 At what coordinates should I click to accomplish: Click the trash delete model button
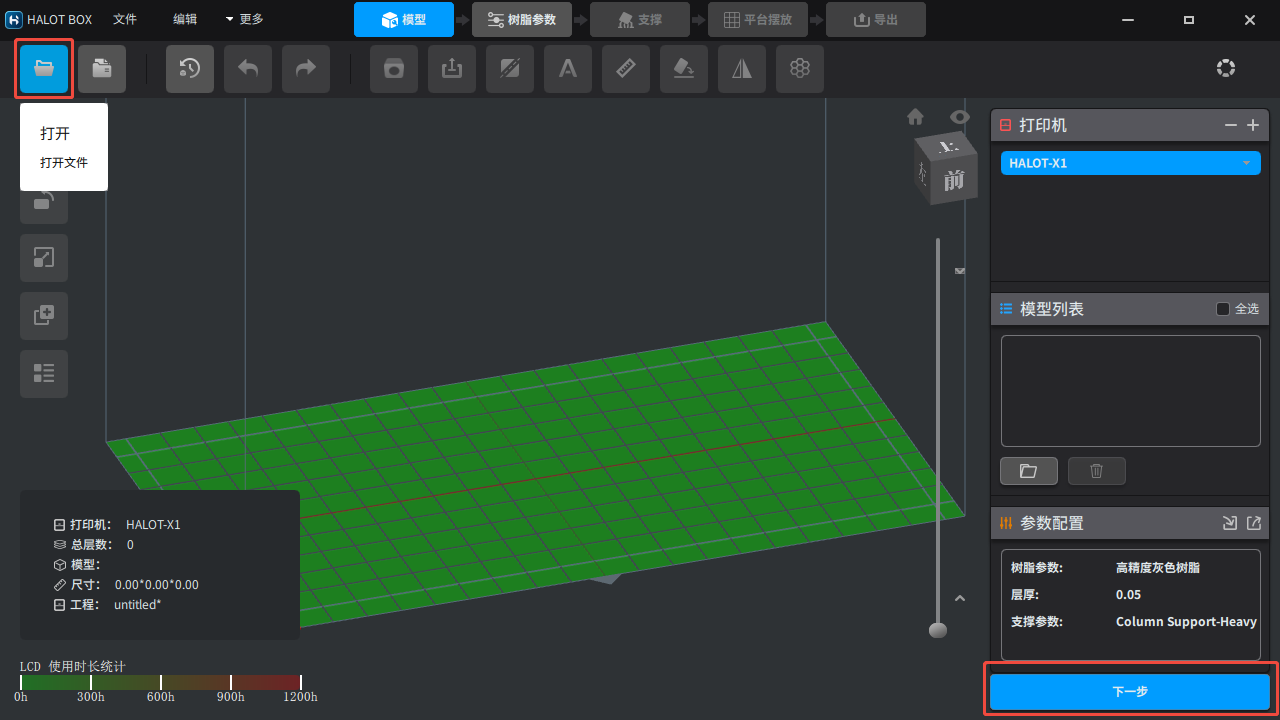pos(1097,471)
